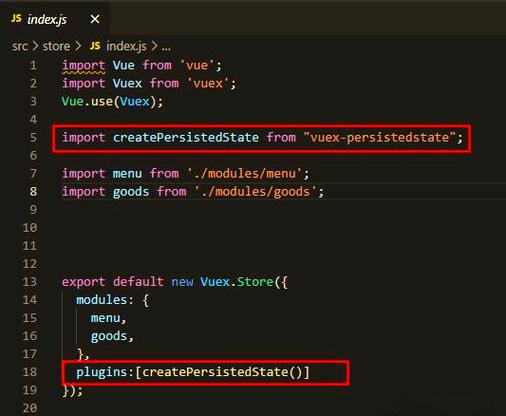
Task: Open the index.js breadcrumb segment
Action: (x=126, y=46)
